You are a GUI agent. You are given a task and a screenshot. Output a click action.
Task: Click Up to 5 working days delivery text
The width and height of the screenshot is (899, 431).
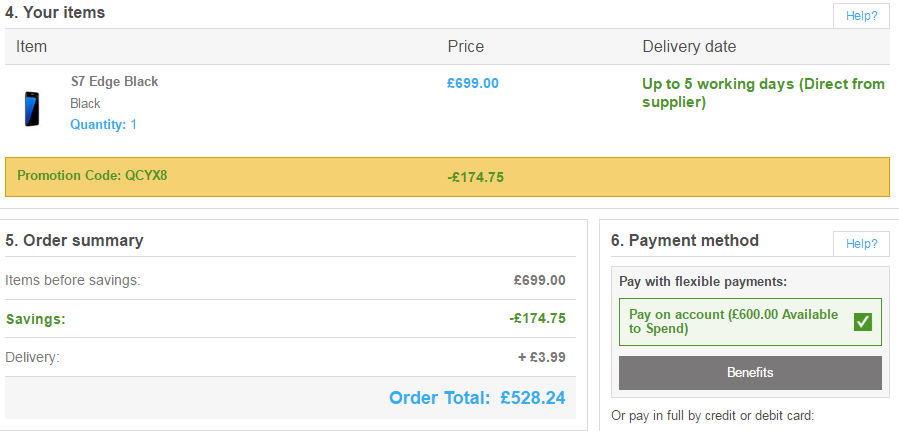(763, 93)
